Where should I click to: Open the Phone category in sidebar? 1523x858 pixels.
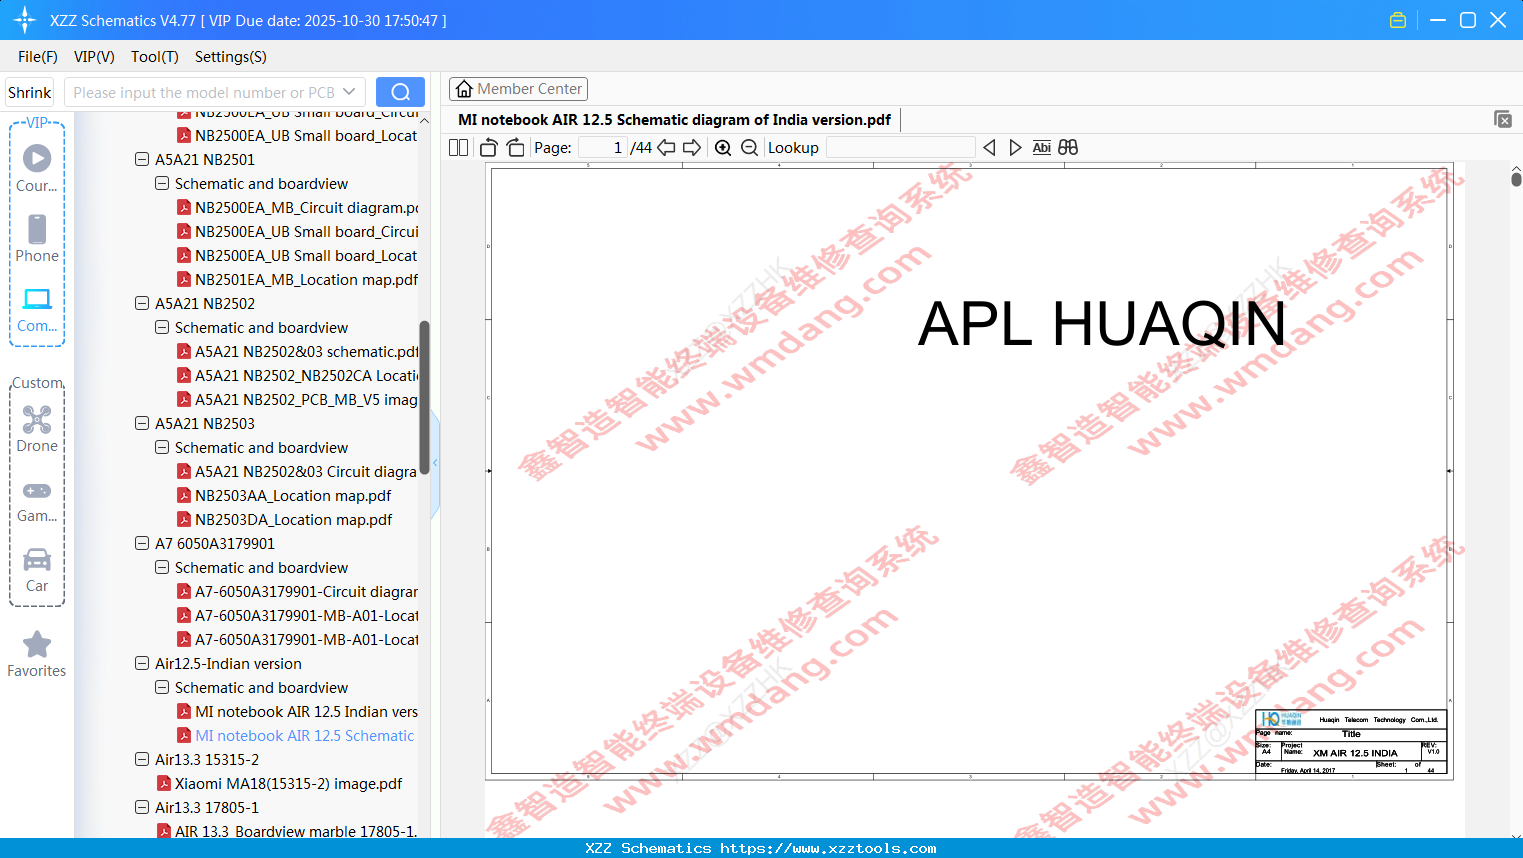pos(37,238)
